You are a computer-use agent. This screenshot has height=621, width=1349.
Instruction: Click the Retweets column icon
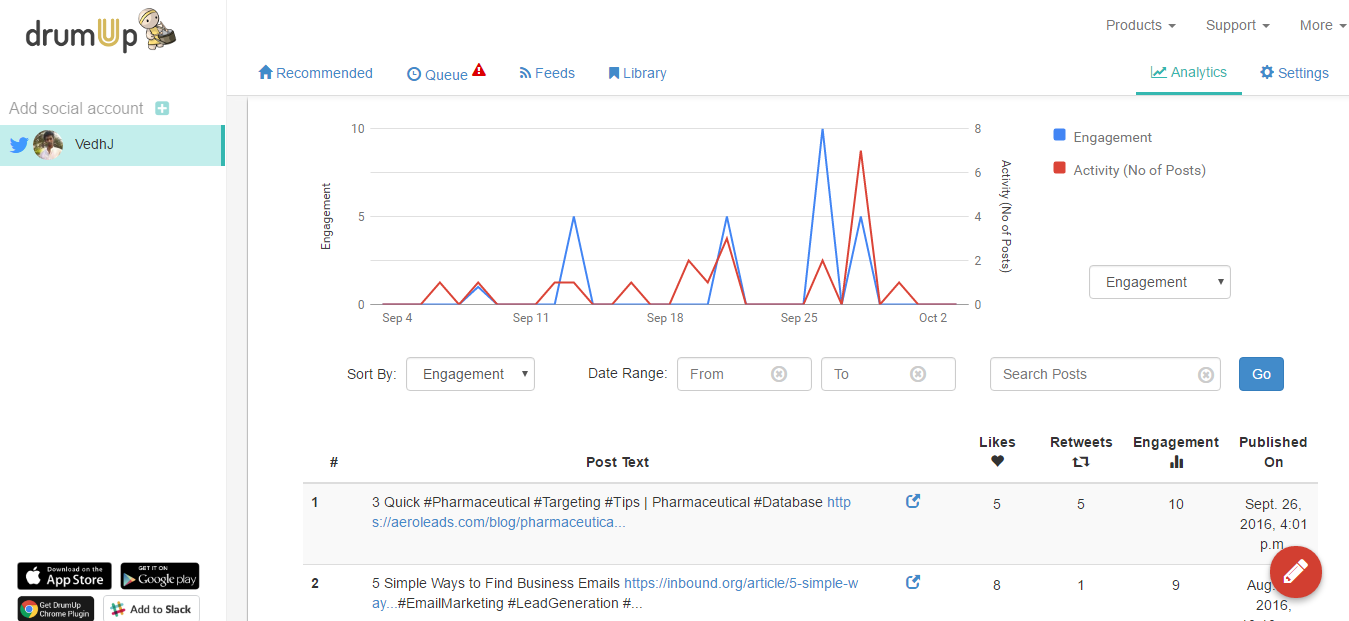coord(1081,462)
